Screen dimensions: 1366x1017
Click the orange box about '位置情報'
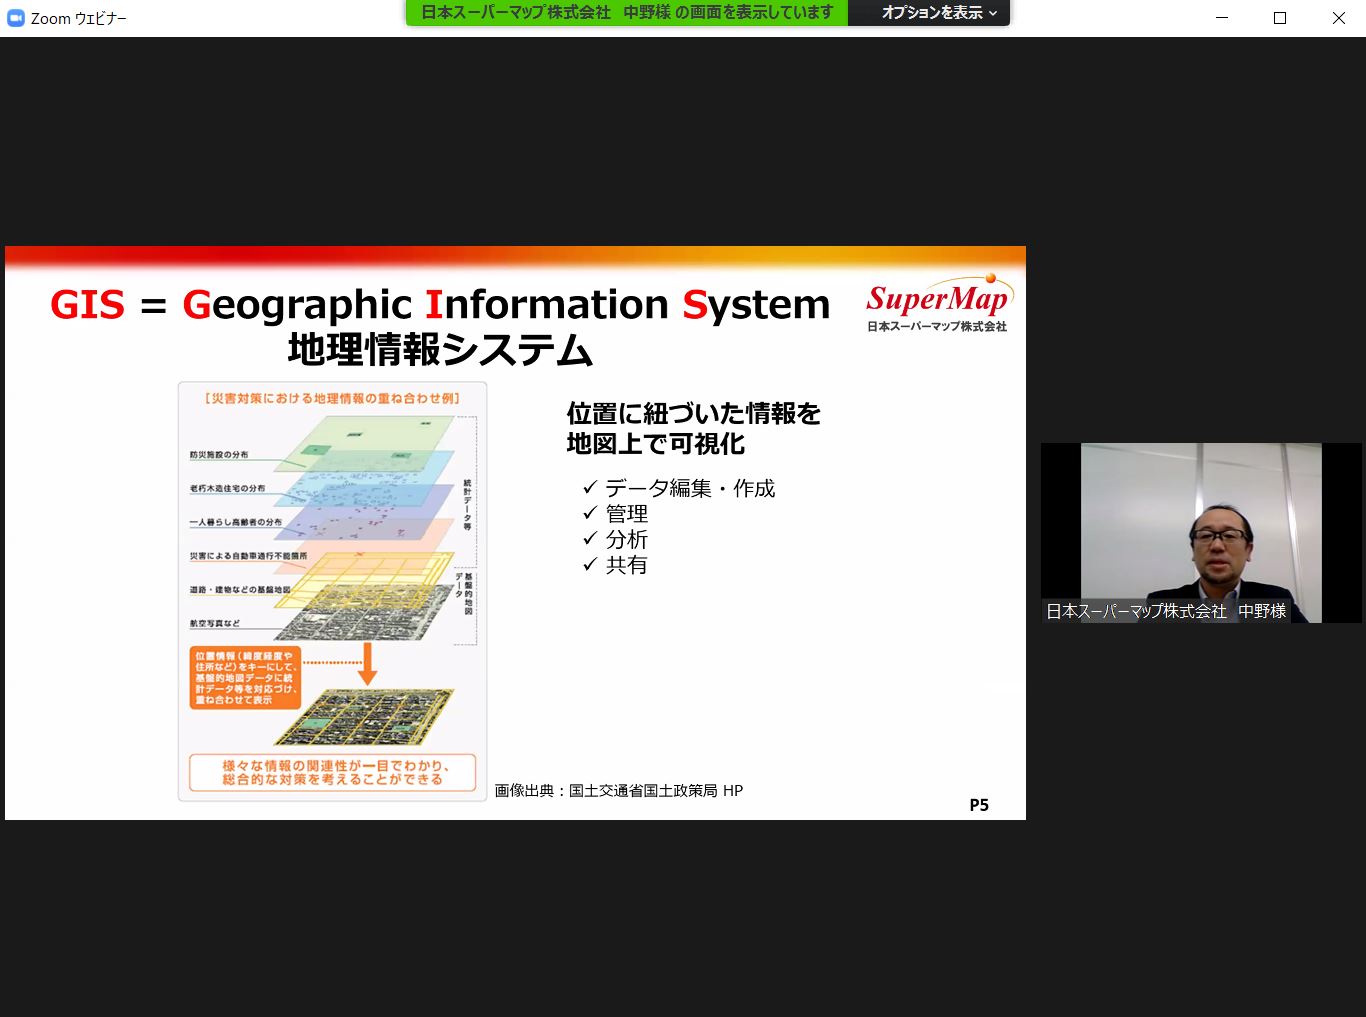coord(245,678)
